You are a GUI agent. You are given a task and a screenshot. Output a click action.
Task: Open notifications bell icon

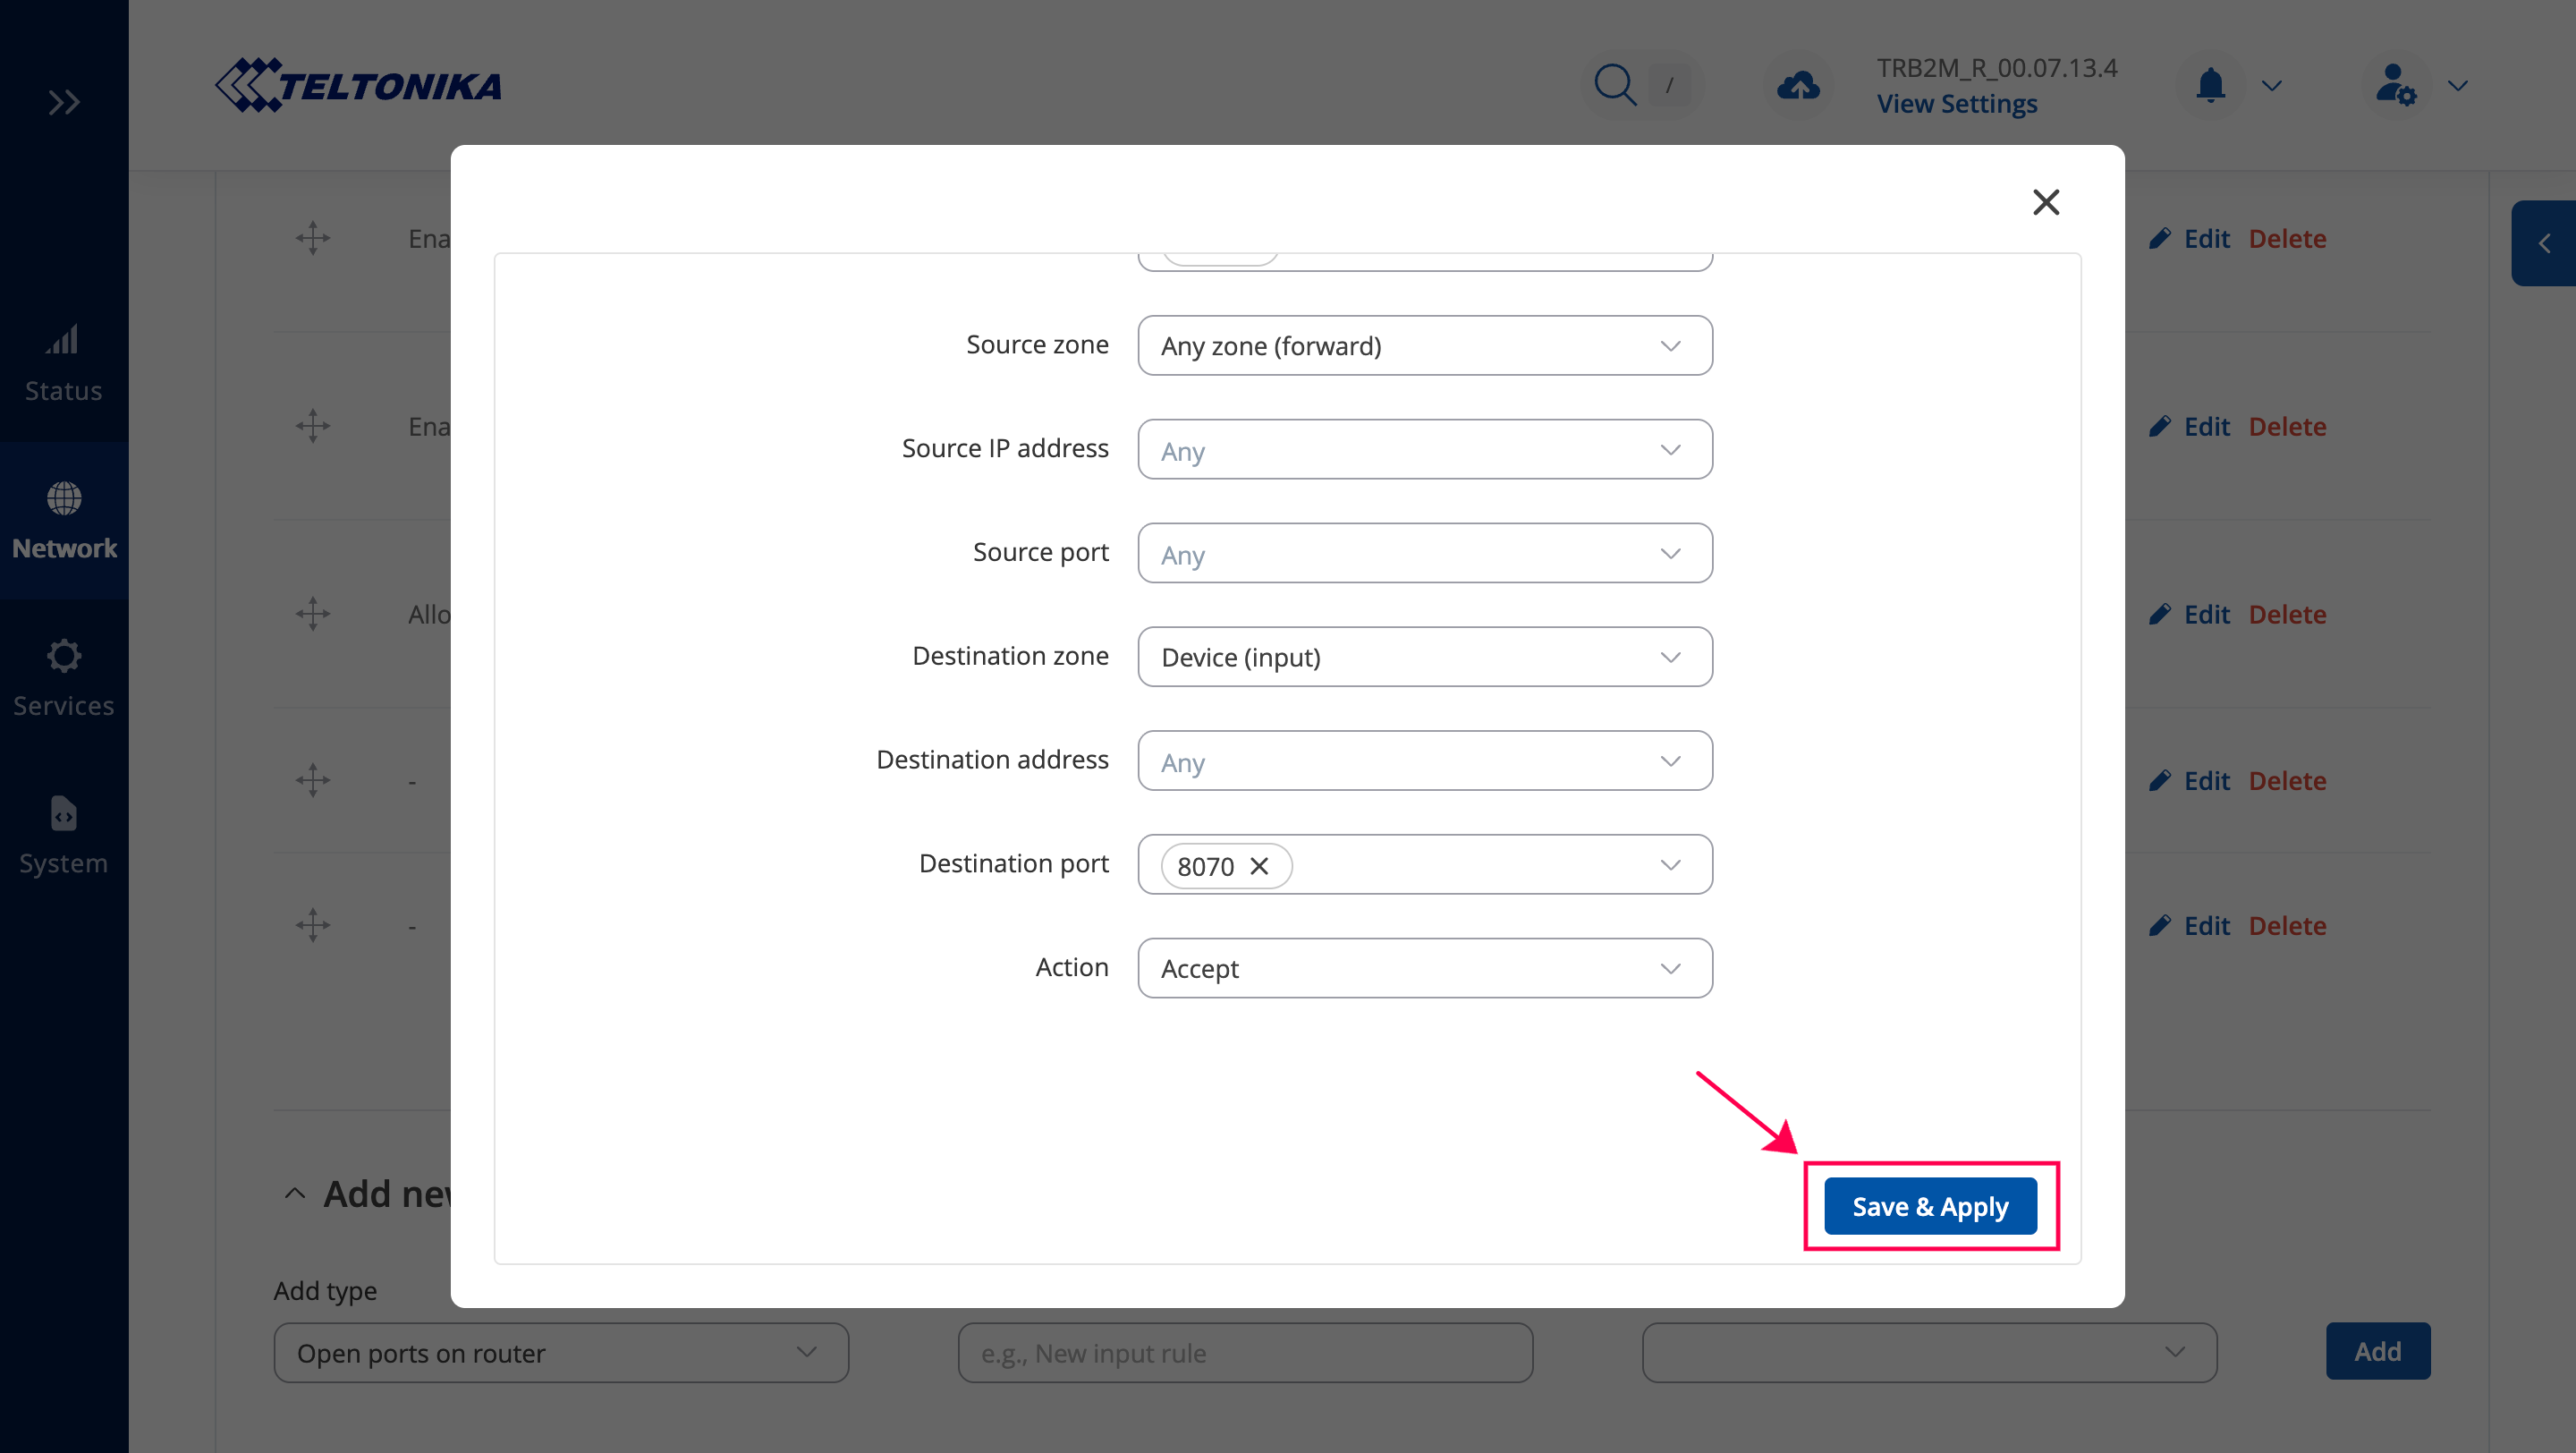coord(2210,85)
